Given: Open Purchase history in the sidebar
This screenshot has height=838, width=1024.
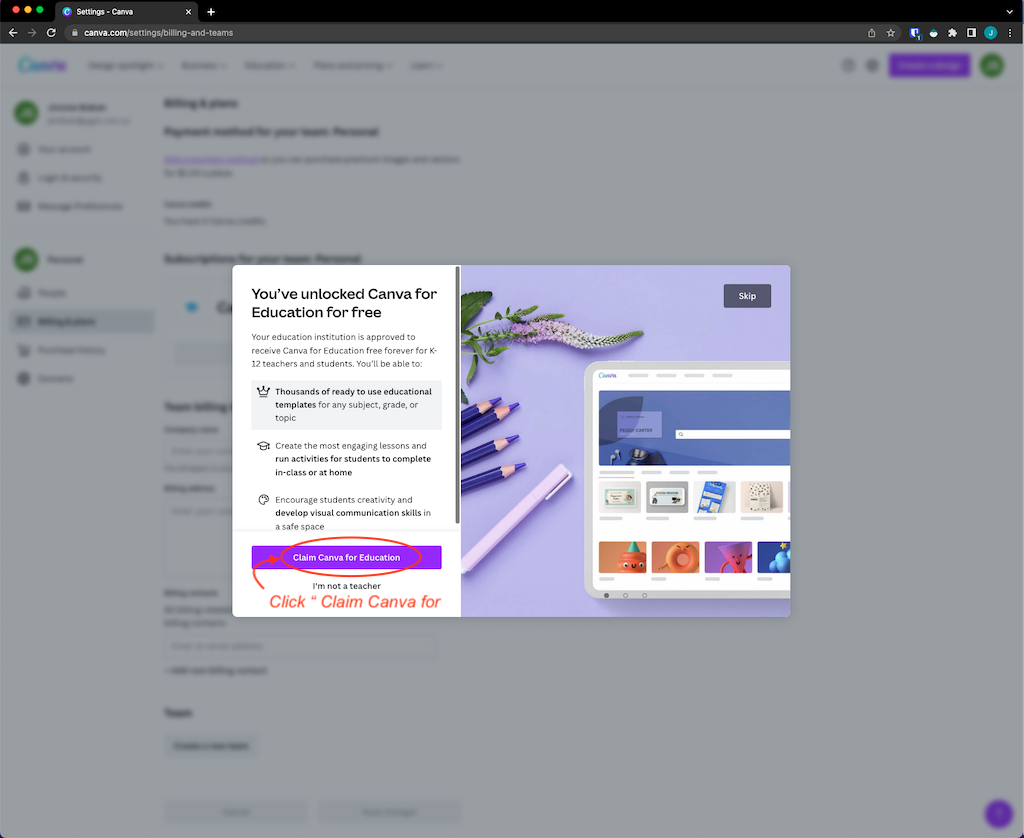Looking at the screenshot, I should pos(82,350).
